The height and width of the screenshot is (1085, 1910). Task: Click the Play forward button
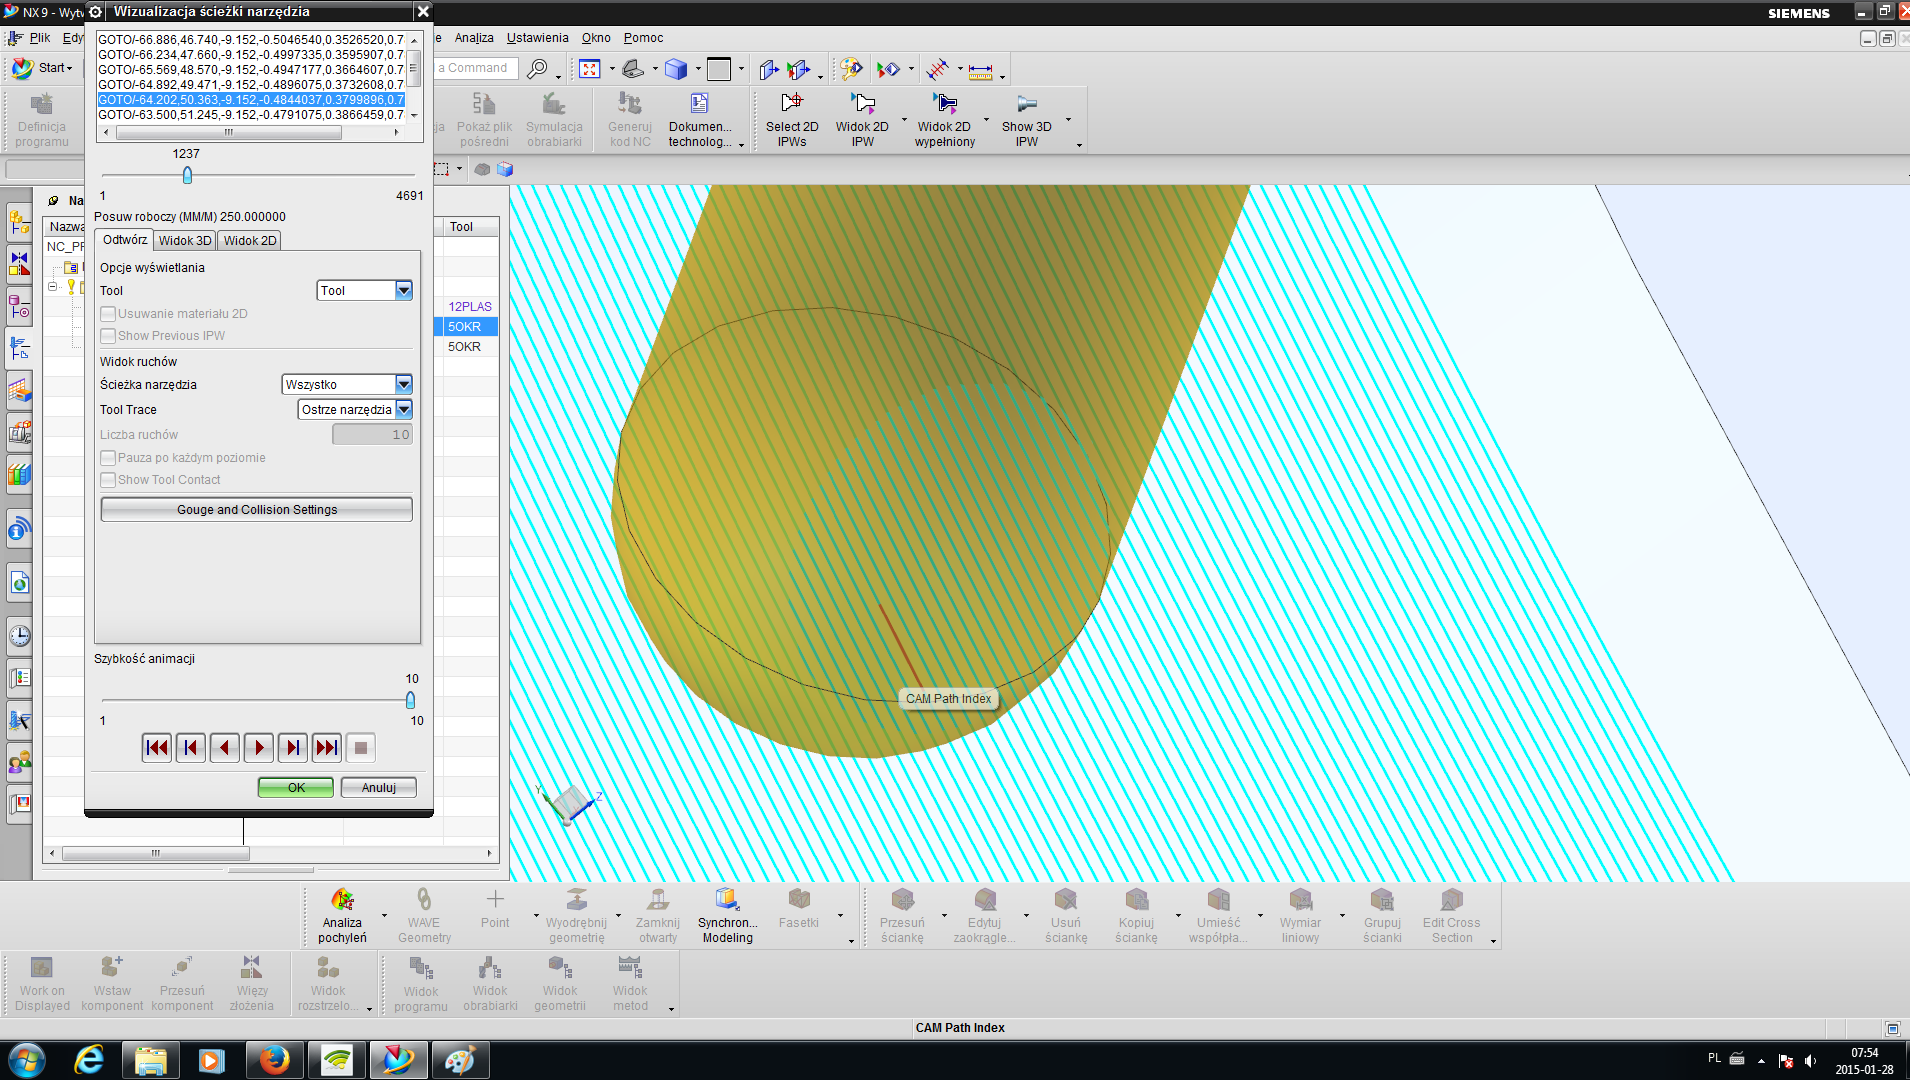tap(259, 748)
